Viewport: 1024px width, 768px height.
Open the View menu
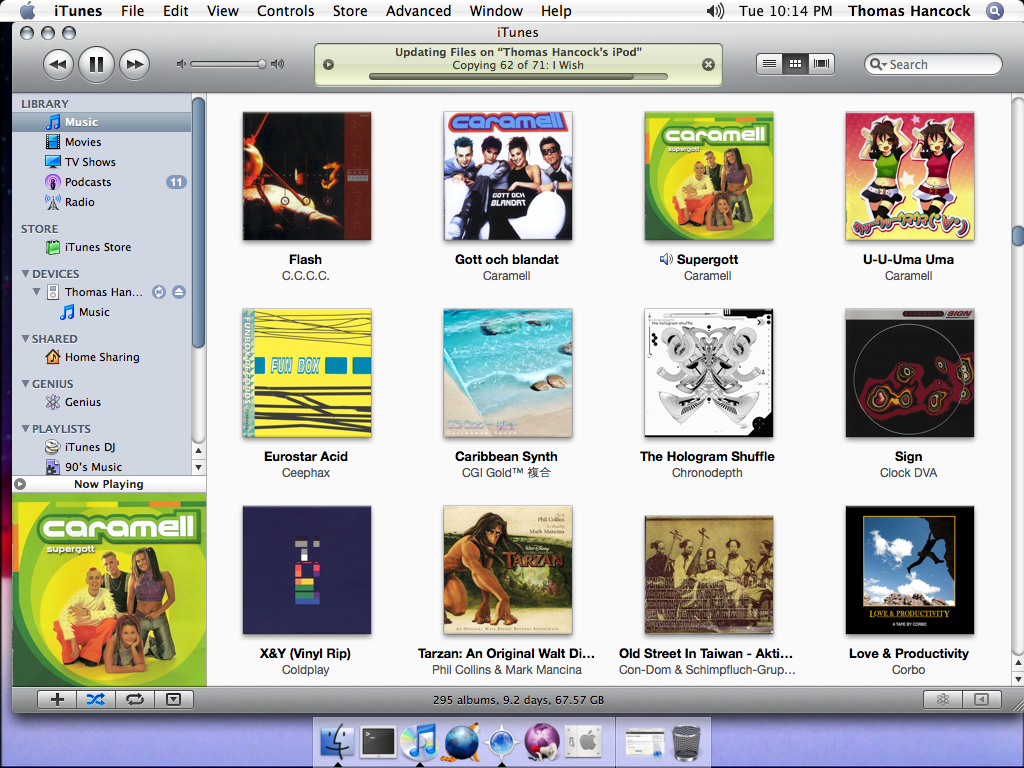pos(223,11)
